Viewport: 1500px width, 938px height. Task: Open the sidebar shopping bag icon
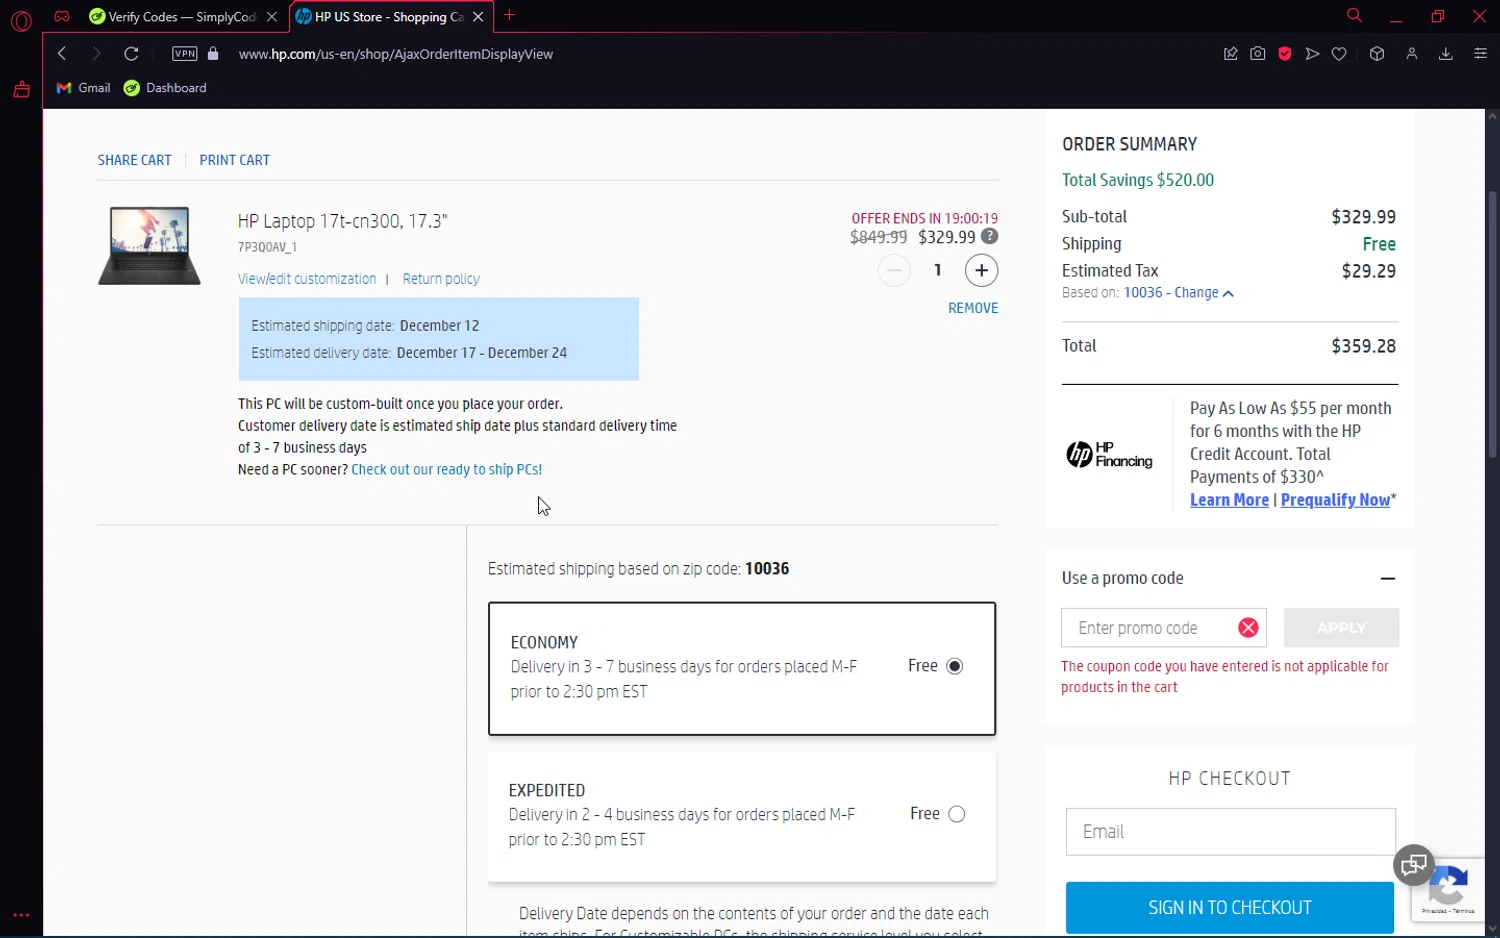(x=21, y=89)
